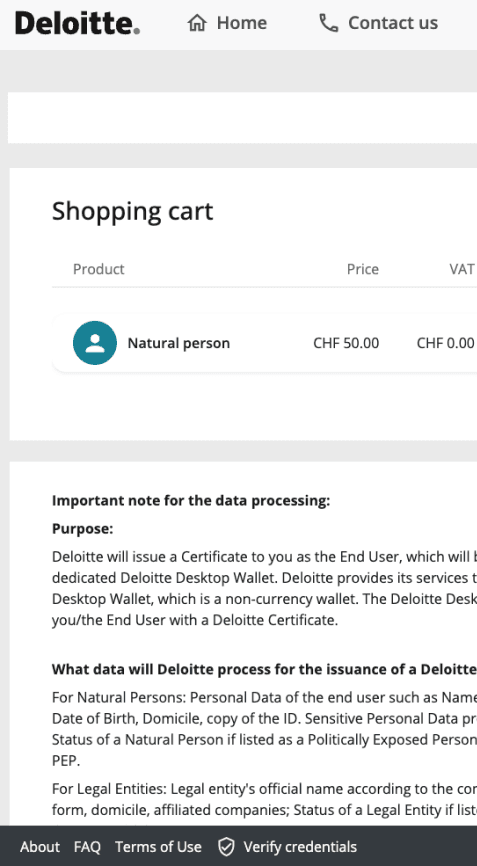Click the Deloitte logo
Image resolution: width=477 pixels, height=866 pixels.
[x=77, y=23]
